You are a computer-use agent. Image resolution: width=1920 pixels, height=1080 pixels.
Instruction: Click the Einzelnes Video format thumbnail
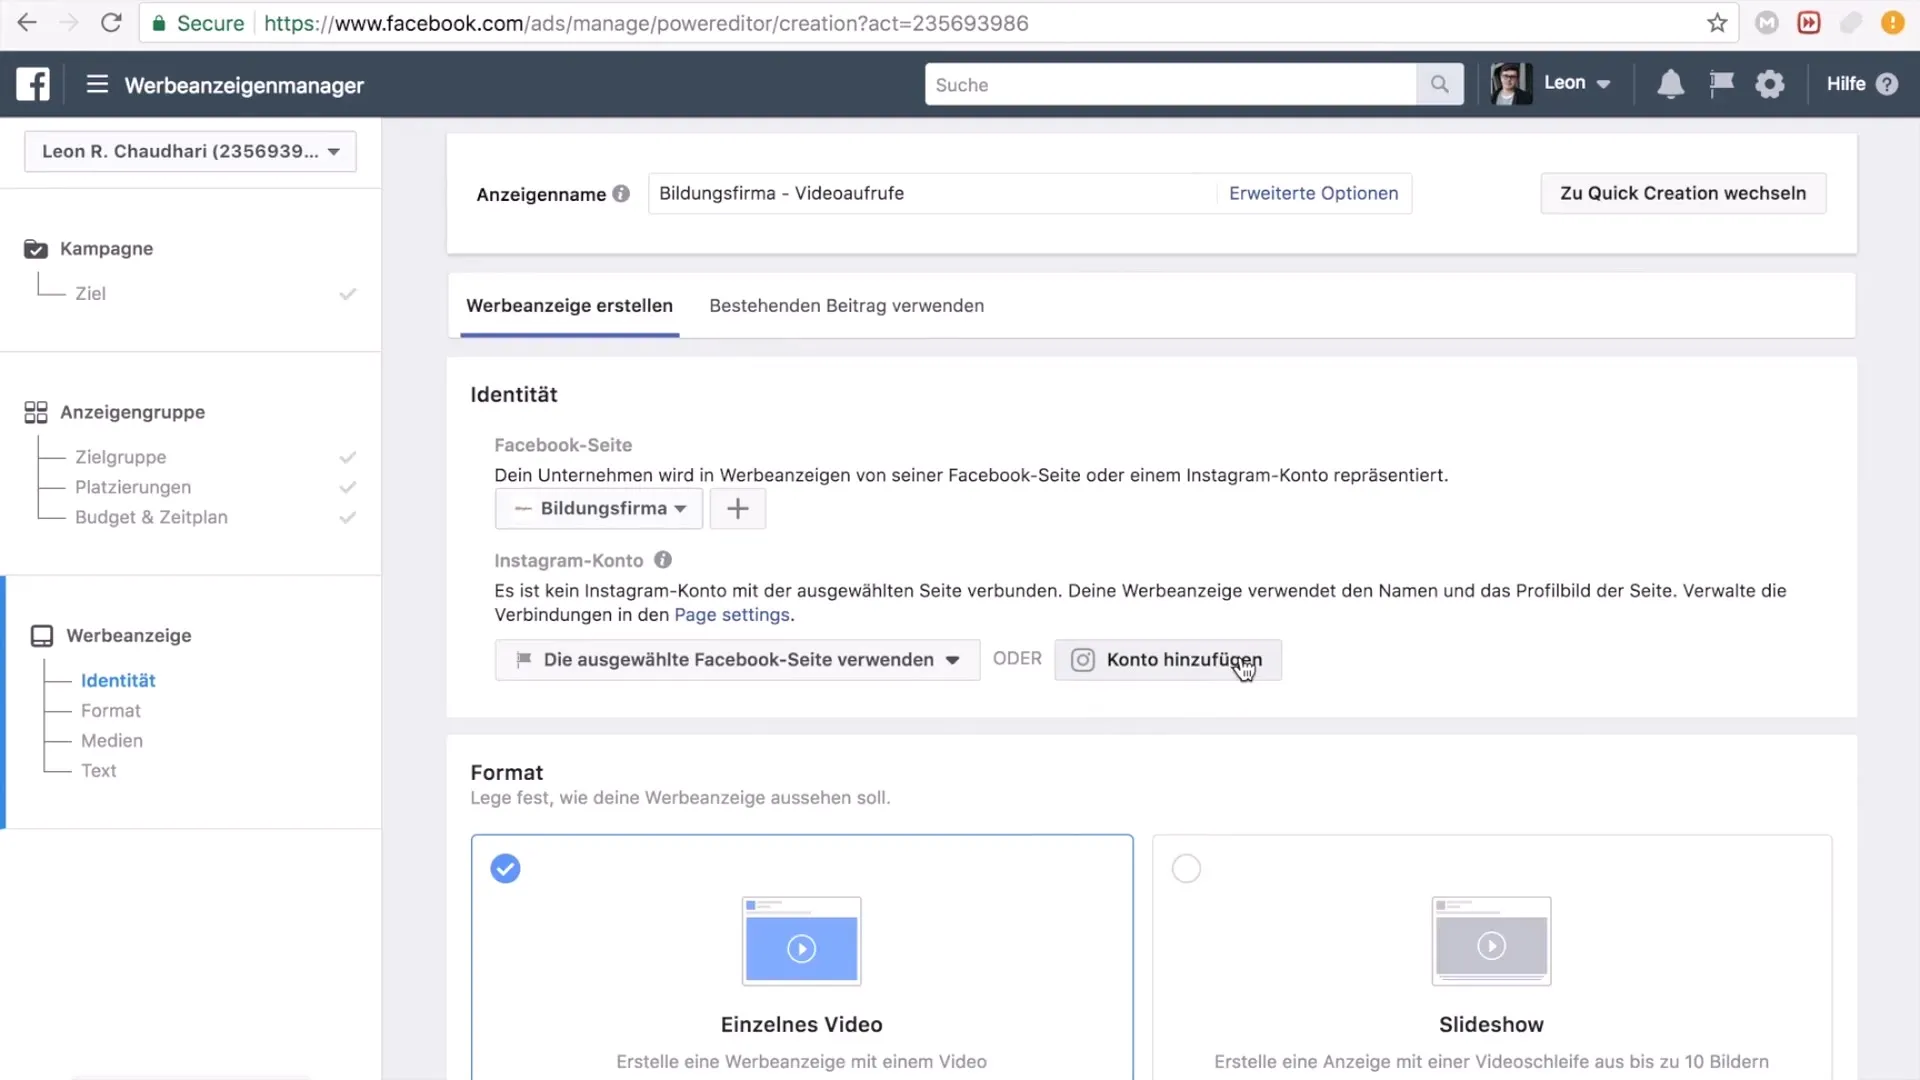(x=801, y=941)
